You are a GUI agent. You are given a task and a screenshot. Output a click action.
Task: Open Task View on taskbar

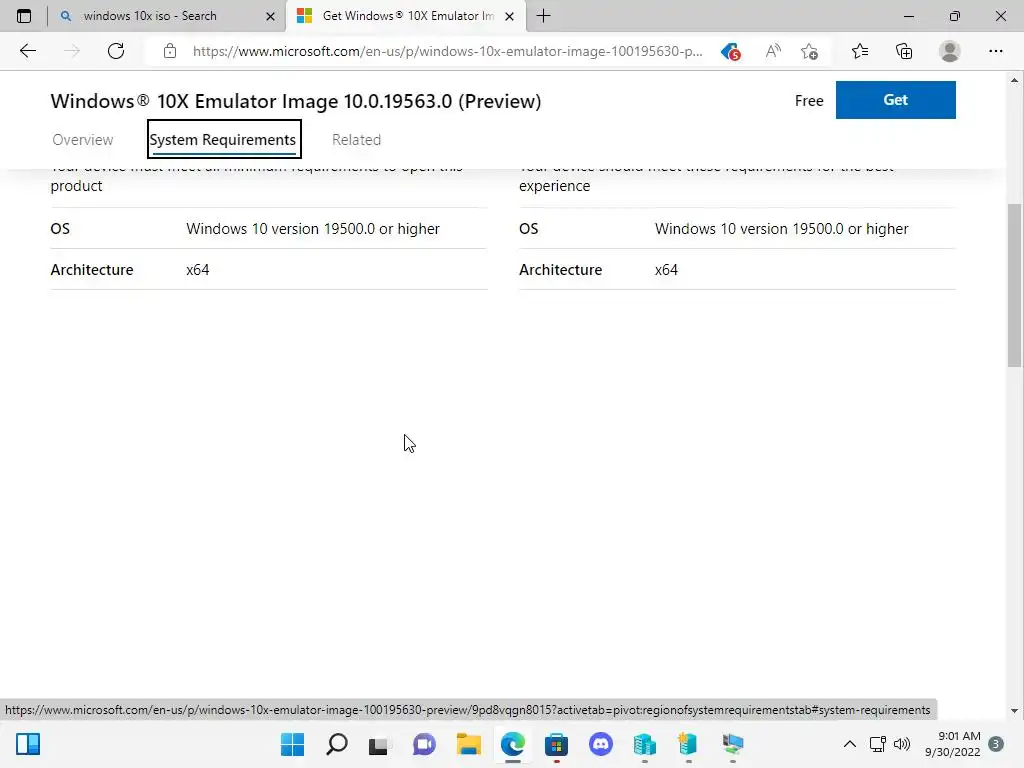379,744
